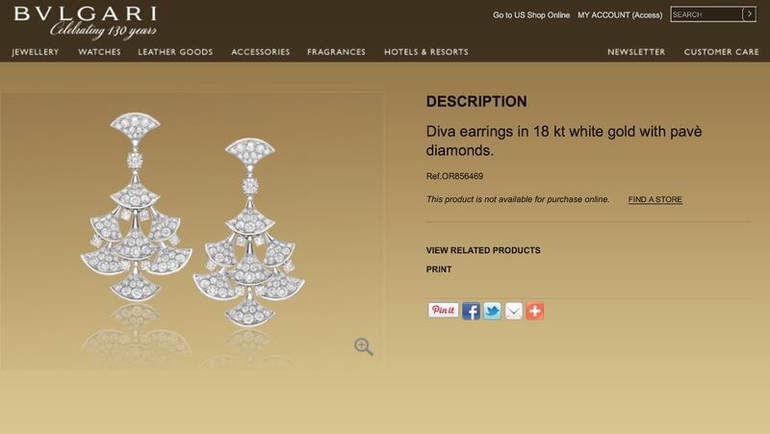Open more sharing options plus icon
This screenshot has height=434, width=770.
pos(535,311)
